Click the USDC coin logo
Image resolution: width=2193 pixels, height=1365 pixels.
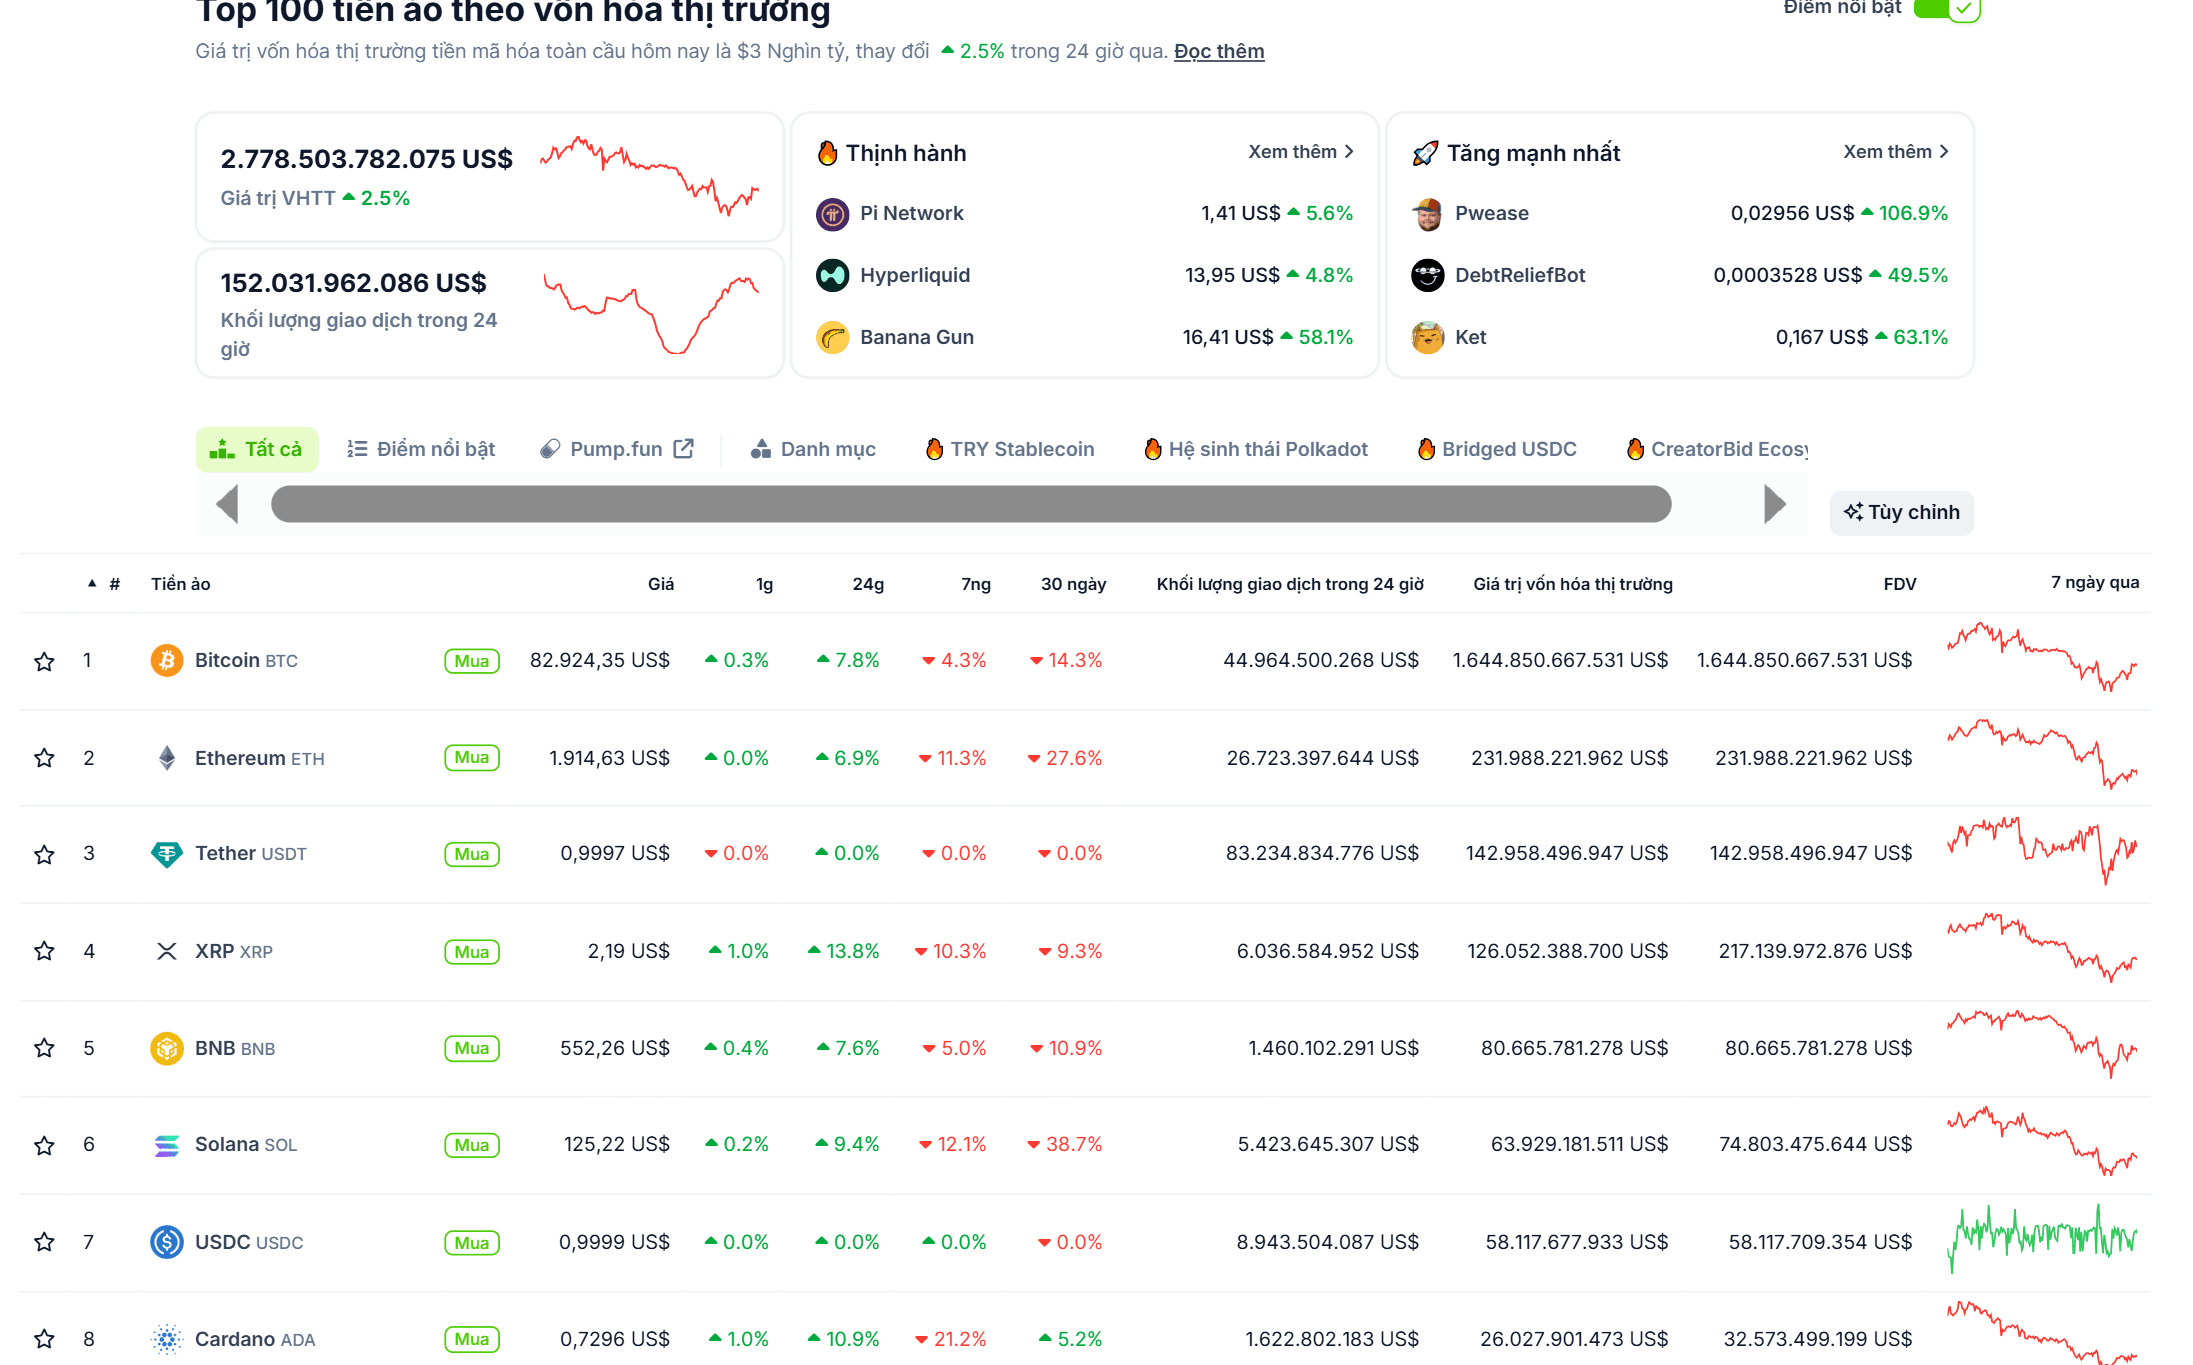(166, 1242)
